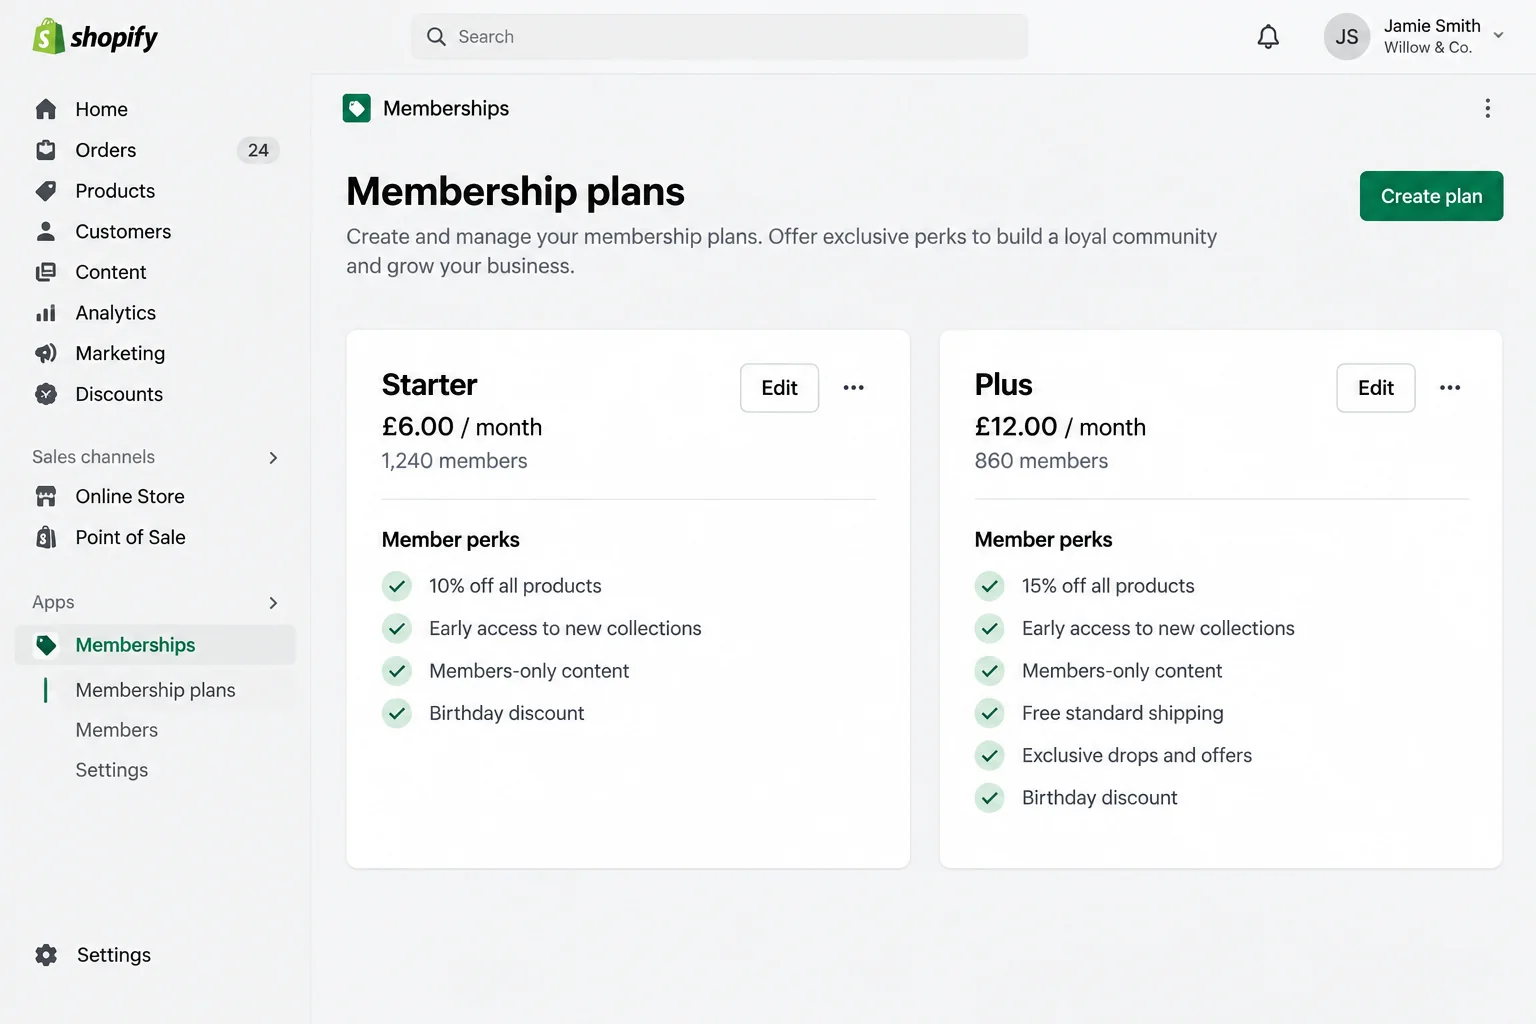This screenshot has width=1536, height=1024.
Task: Click the Point of Sale bag icon
Action: tap(46, 537)
